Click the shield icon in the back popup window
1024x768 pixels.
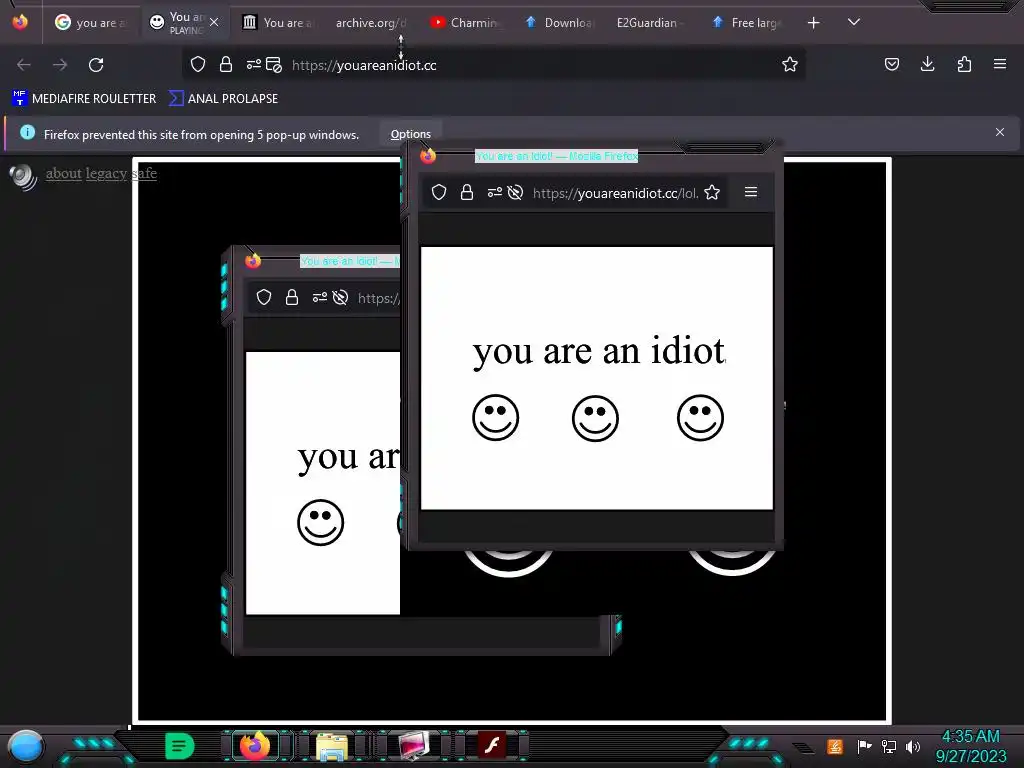tap(264, 298)
